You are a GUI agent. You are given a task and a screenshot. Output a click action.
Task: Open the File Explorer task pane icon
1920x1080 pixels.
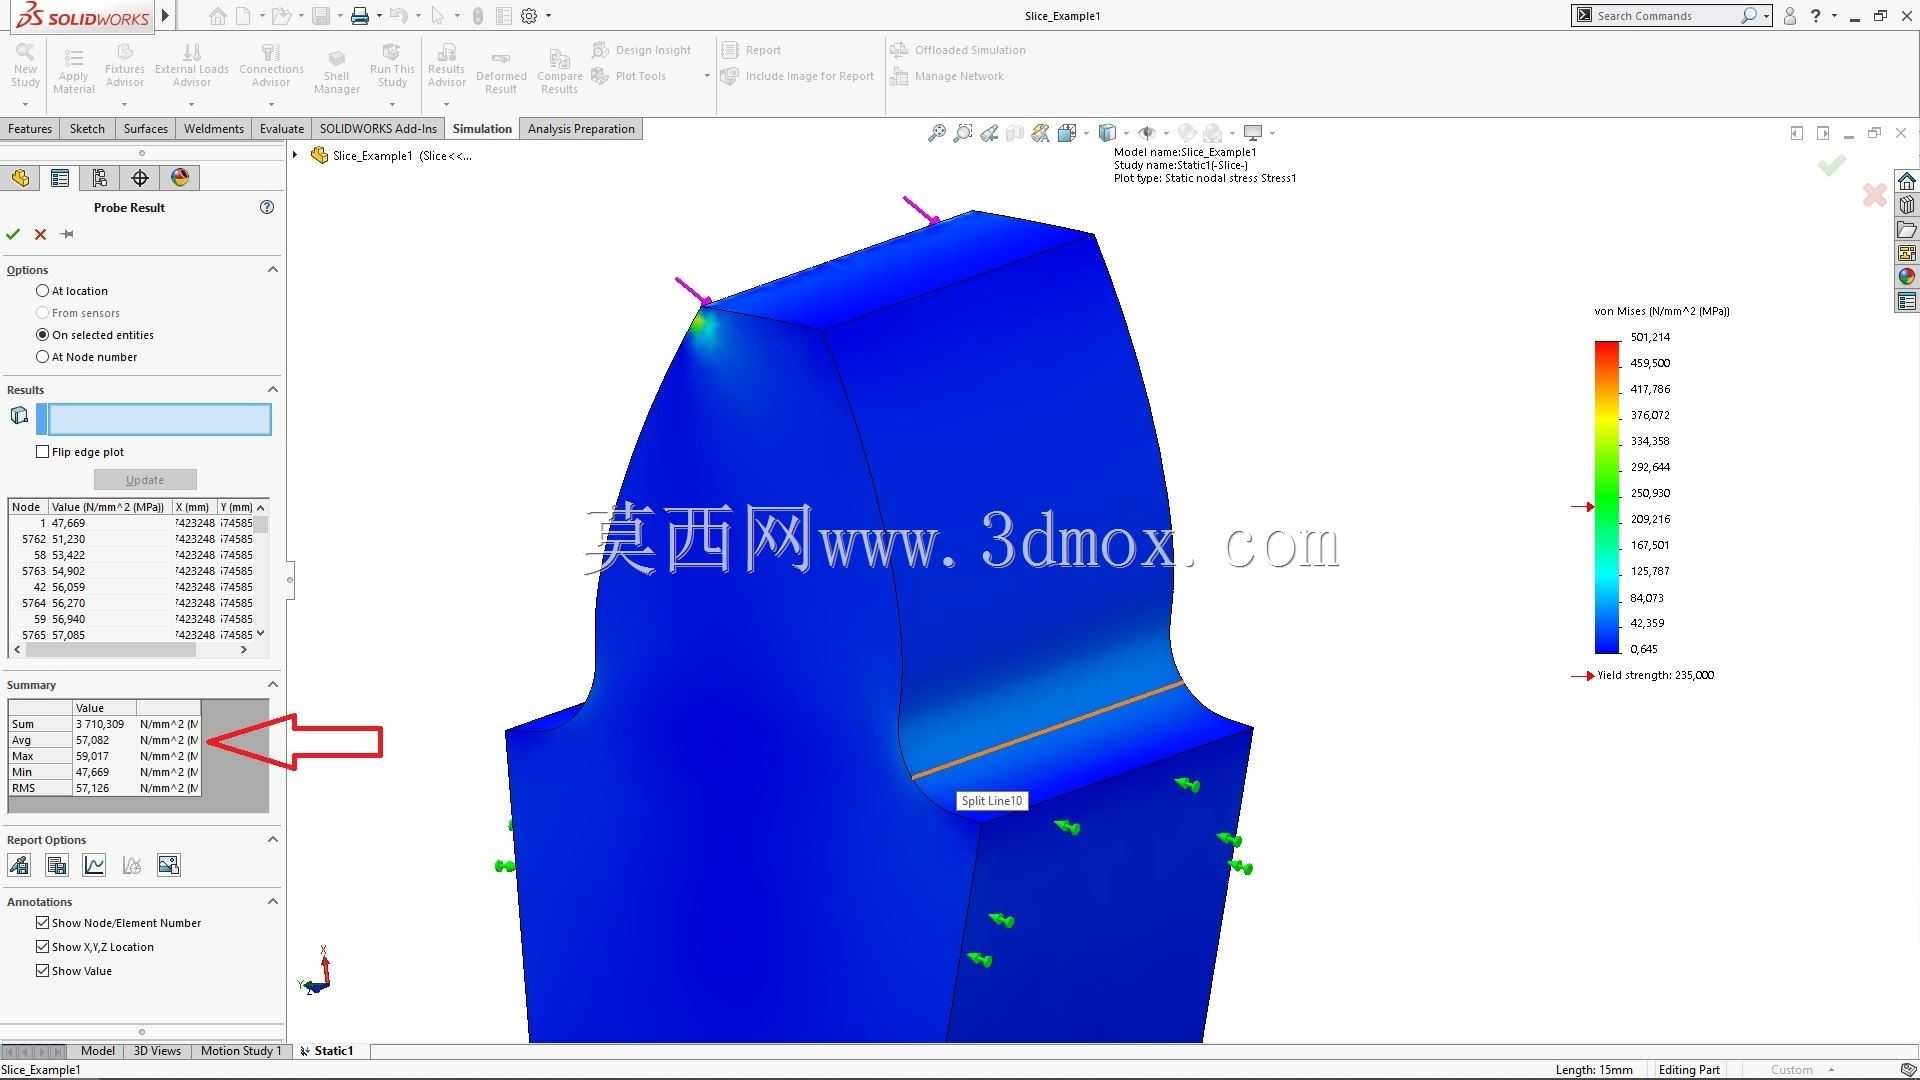pyautogui.click(x=1907, y=229)
